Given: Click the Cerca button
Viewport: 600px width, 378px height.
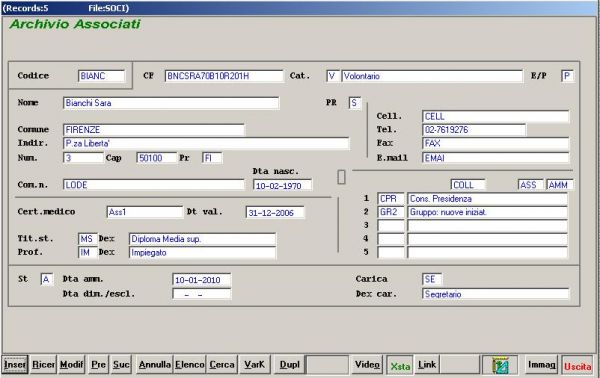Looking at the screenshot, I should point(222,365).
